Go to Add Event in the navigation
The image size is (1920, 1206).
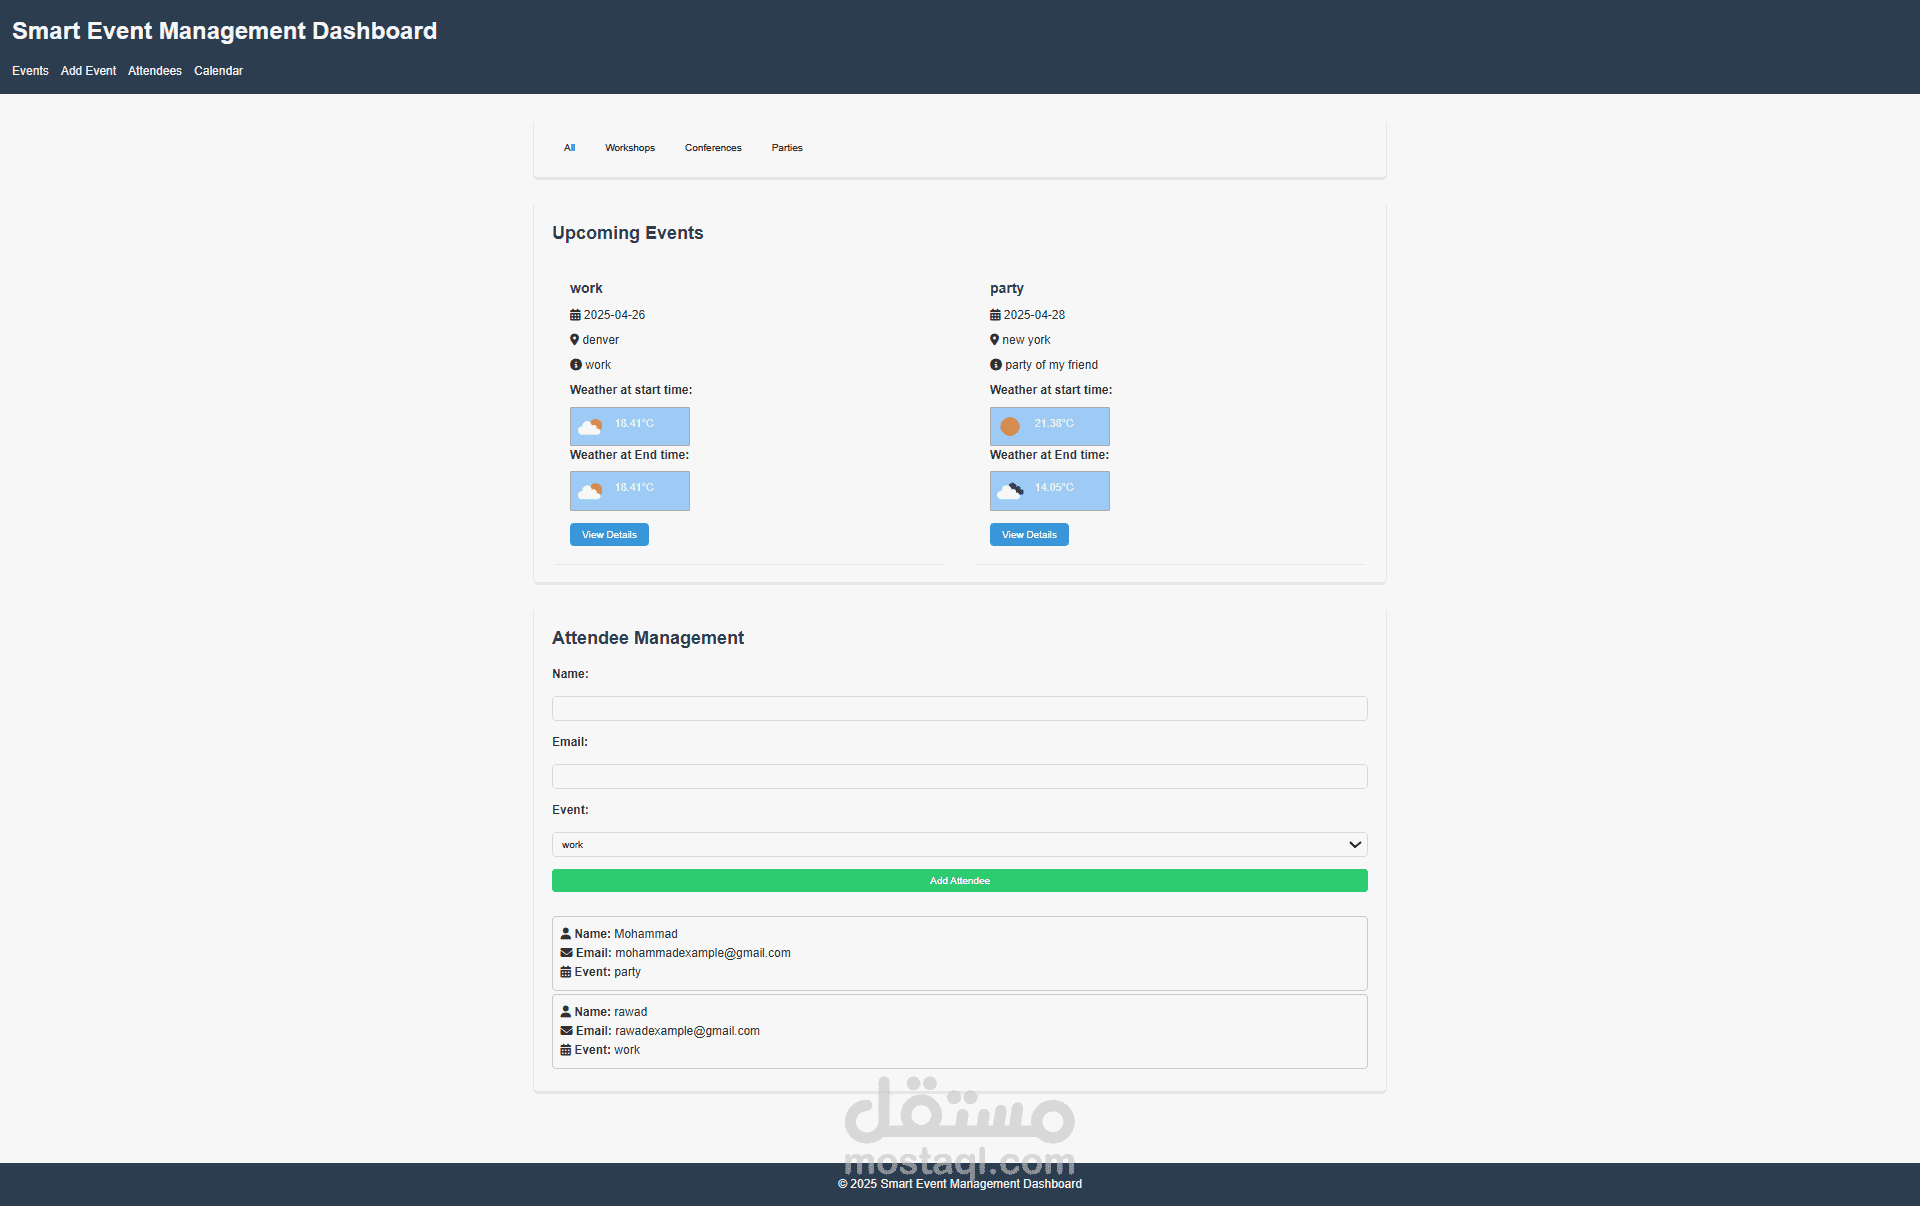[88, 71]
